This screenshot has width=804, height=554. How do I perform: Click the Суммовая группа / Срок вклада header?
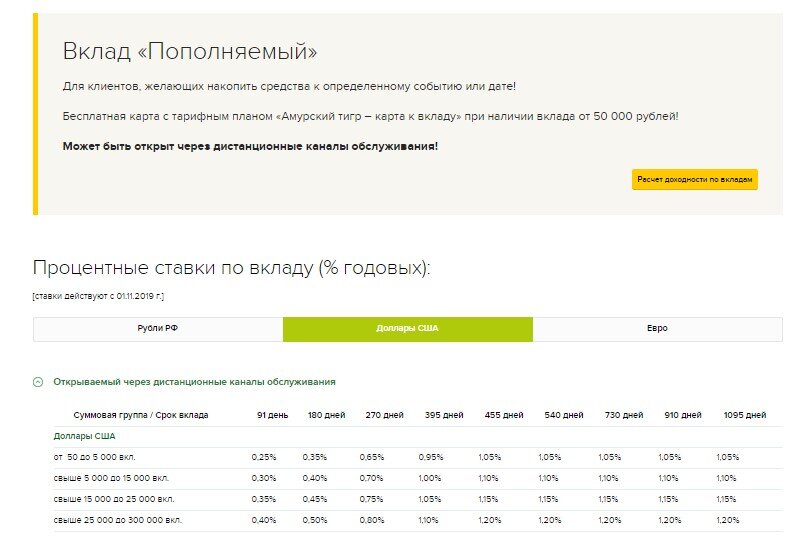pos(141,415)
